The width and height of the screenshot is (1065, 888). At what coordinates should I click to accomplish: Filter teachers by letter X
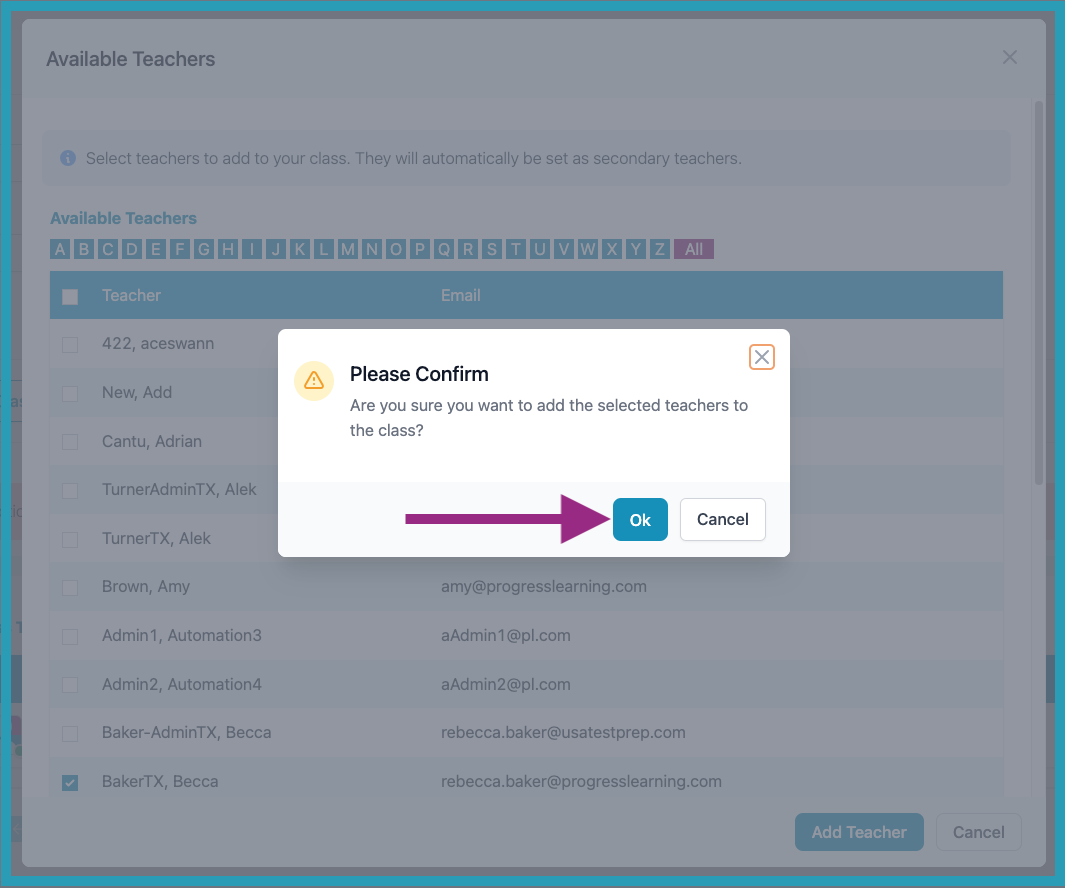point(612,249)
